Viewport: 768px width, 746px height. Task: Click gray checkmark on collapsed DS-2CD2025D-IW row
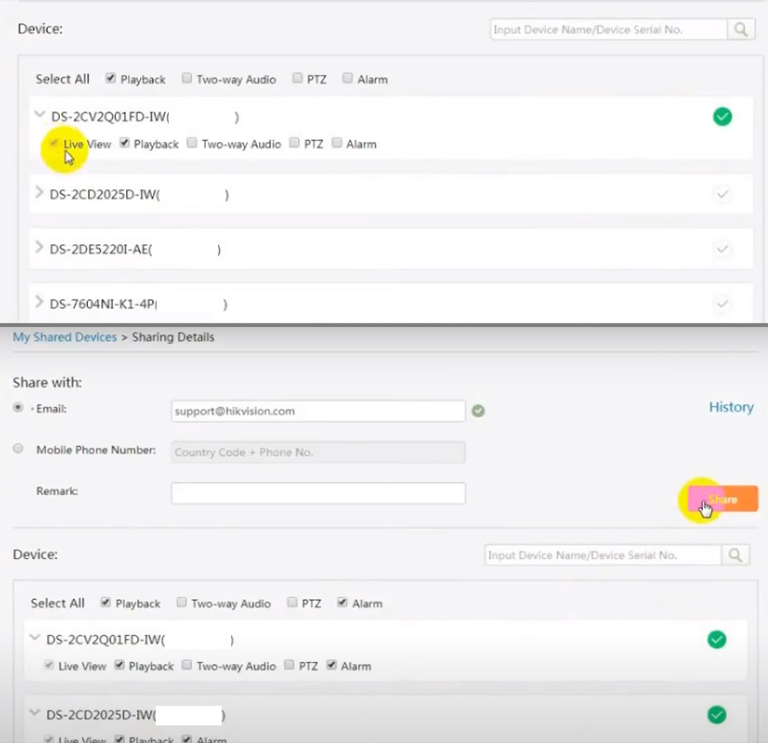[x=722, y=194]
